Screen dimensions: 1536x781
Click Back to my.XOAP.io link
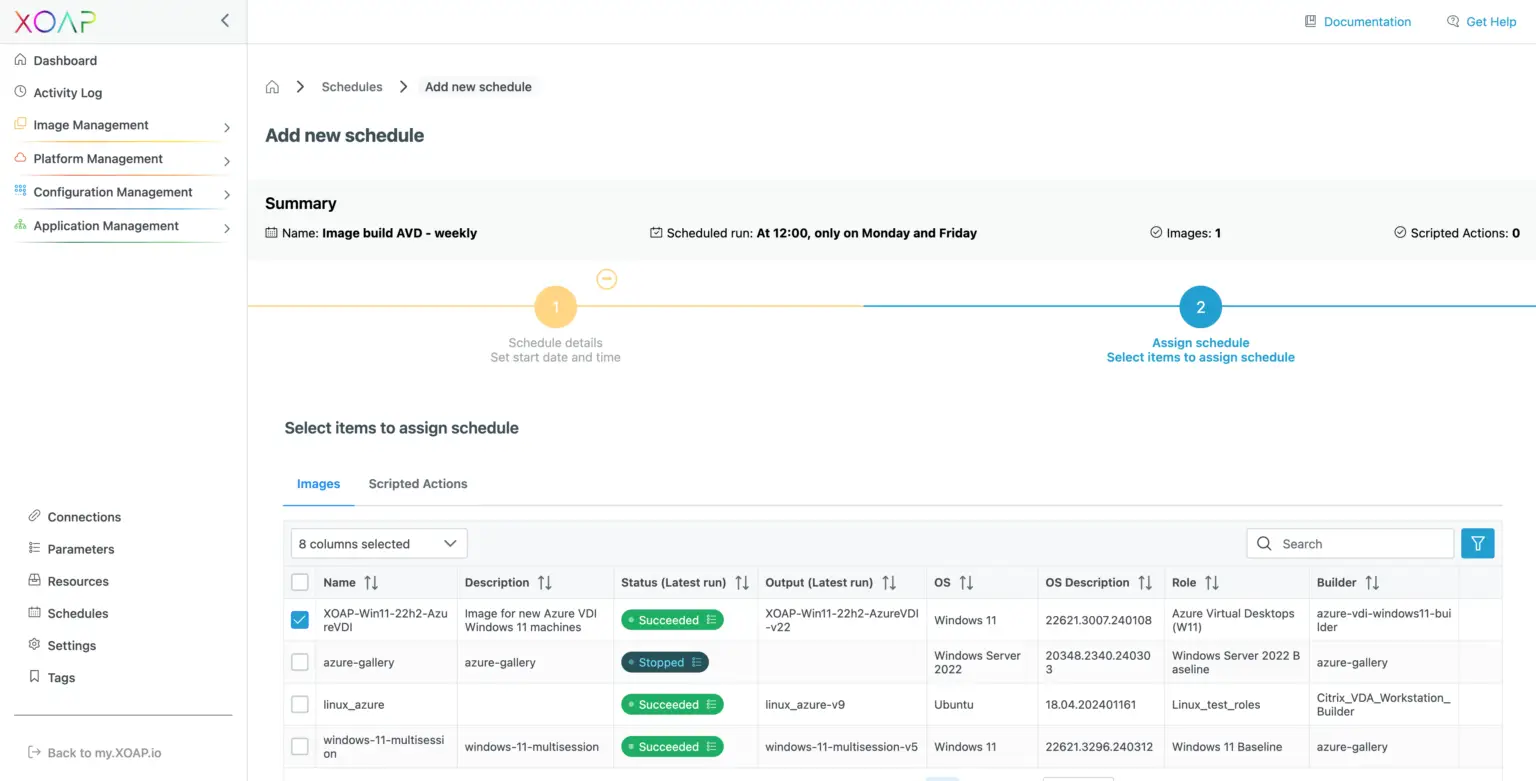pos(104,752)
